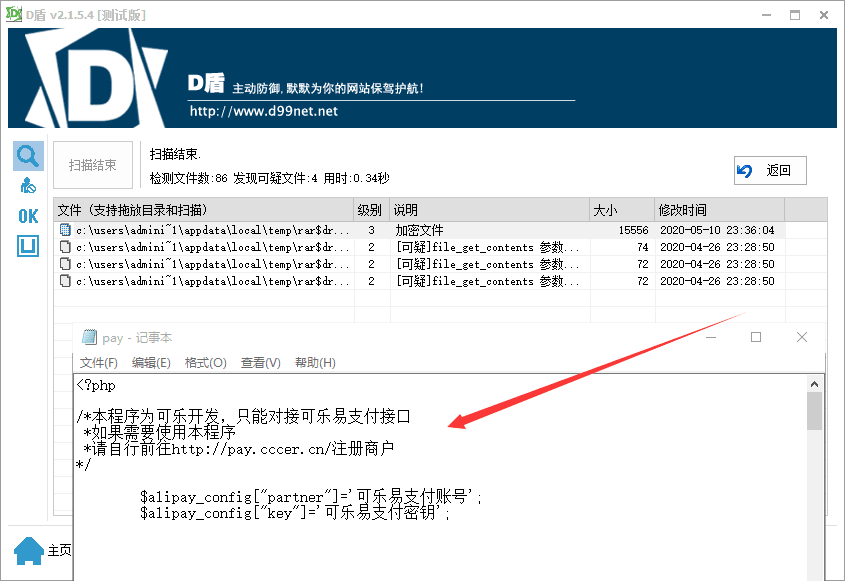Screen dimensions: 845x581
Task: Click the OK icon in the left sidebar
Action: (x=27, y=216)
